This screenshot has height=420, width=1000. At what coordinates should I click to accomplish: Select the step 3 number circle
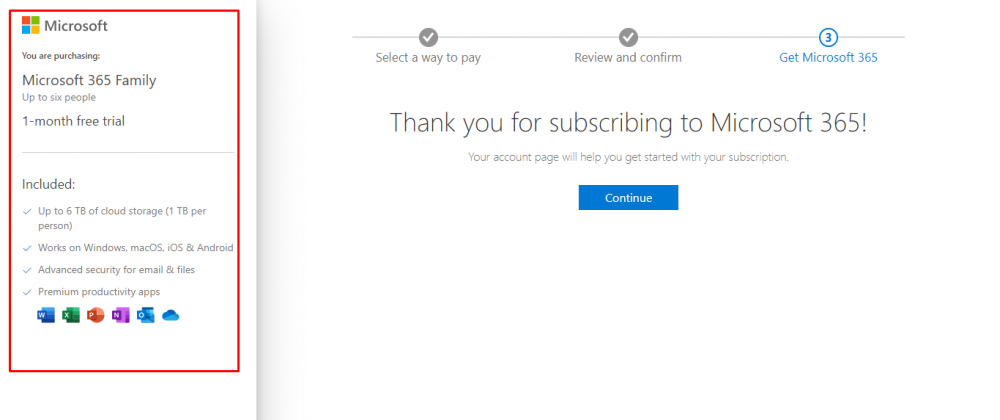[828, 37]
